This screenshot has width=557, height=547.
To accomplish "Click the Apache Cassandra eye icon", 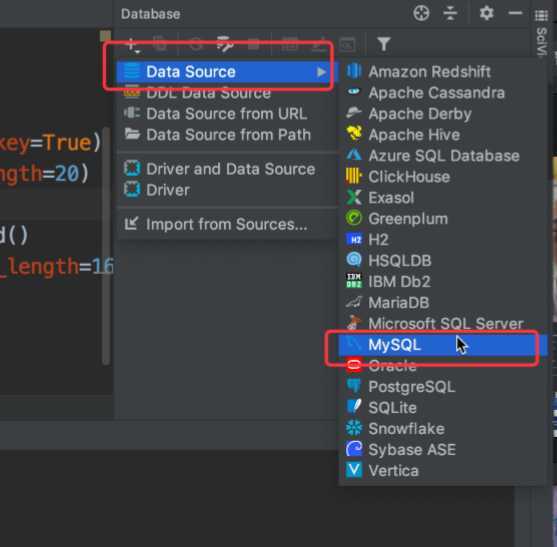I will coord(354,92).
